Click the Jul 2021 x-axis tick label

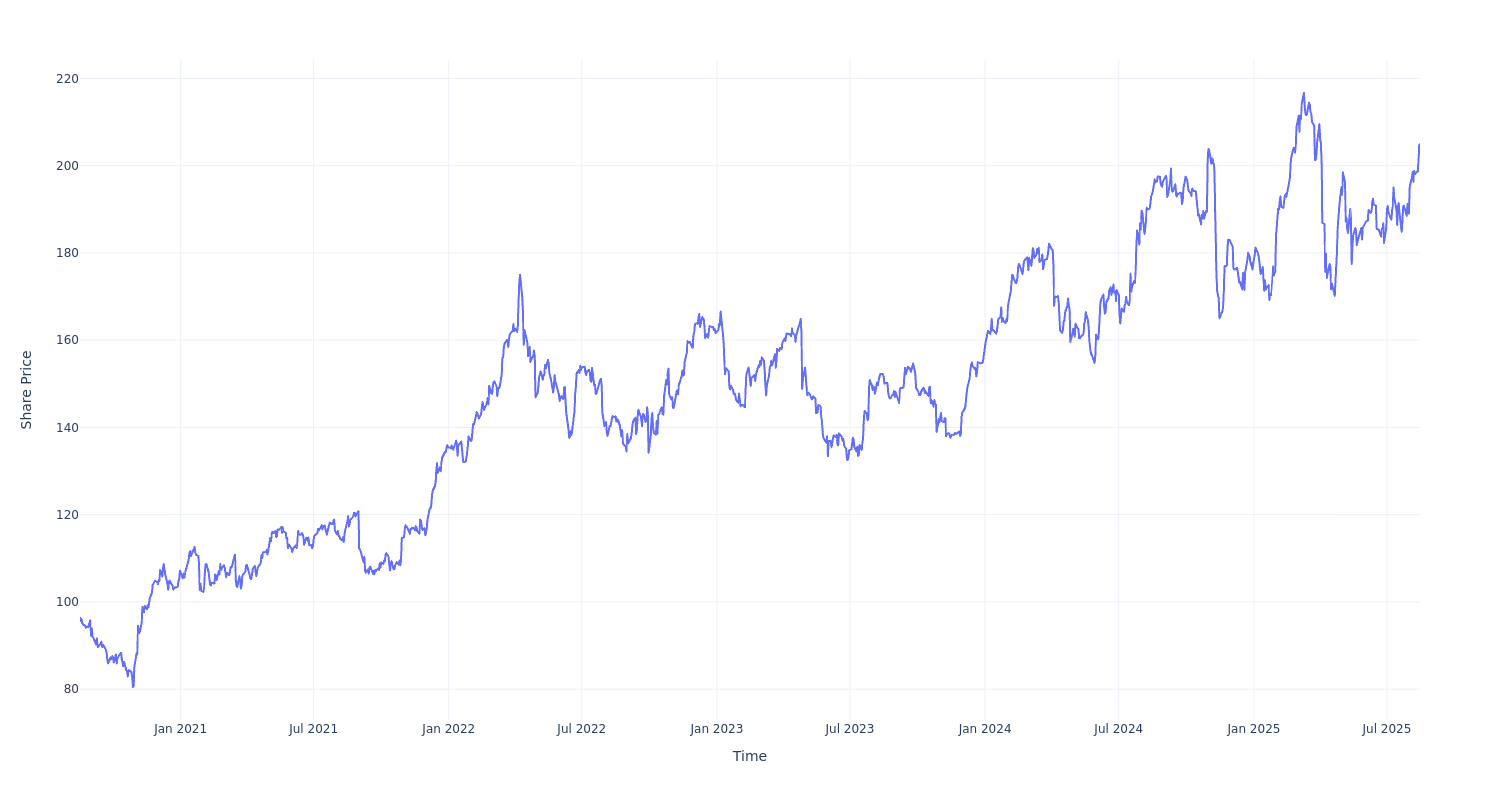[313, 729]
